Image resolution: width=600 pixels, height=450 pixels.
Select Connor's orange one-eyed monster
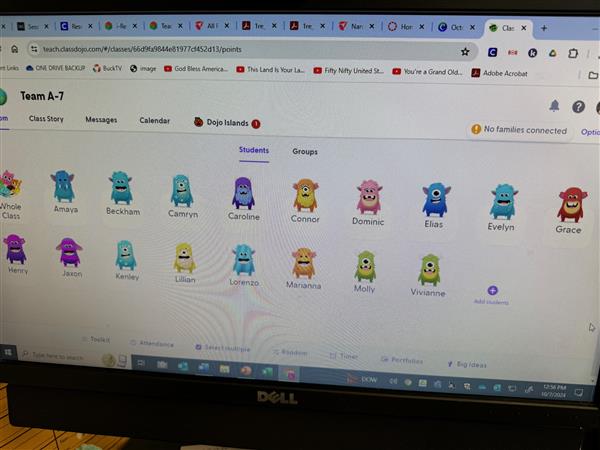point(305,196)
